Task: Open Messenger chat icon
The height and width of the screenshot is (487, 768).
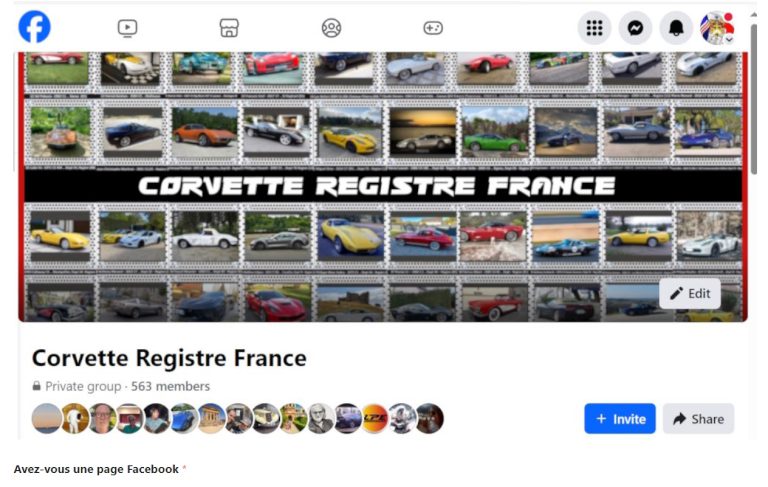Action: coord(635,28)
